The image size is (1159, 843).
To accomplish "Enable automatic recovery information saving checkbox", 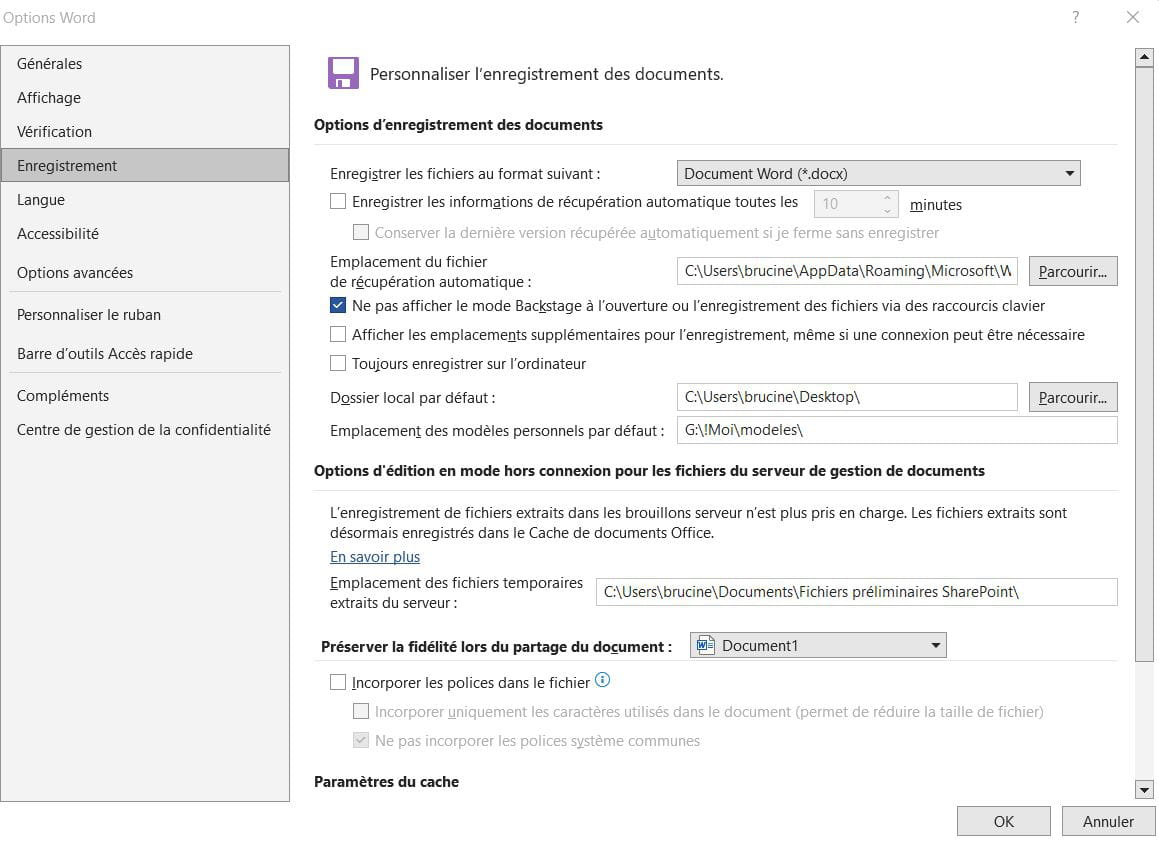I will point(338,202).
